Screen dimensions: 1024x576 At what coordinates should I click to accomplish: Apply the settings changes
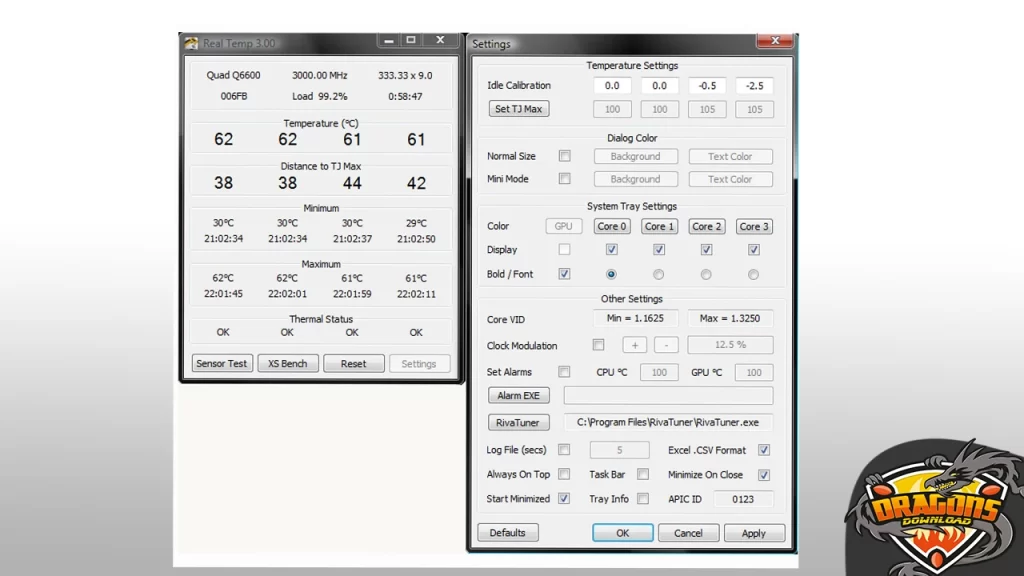click(x=754, y=533)
